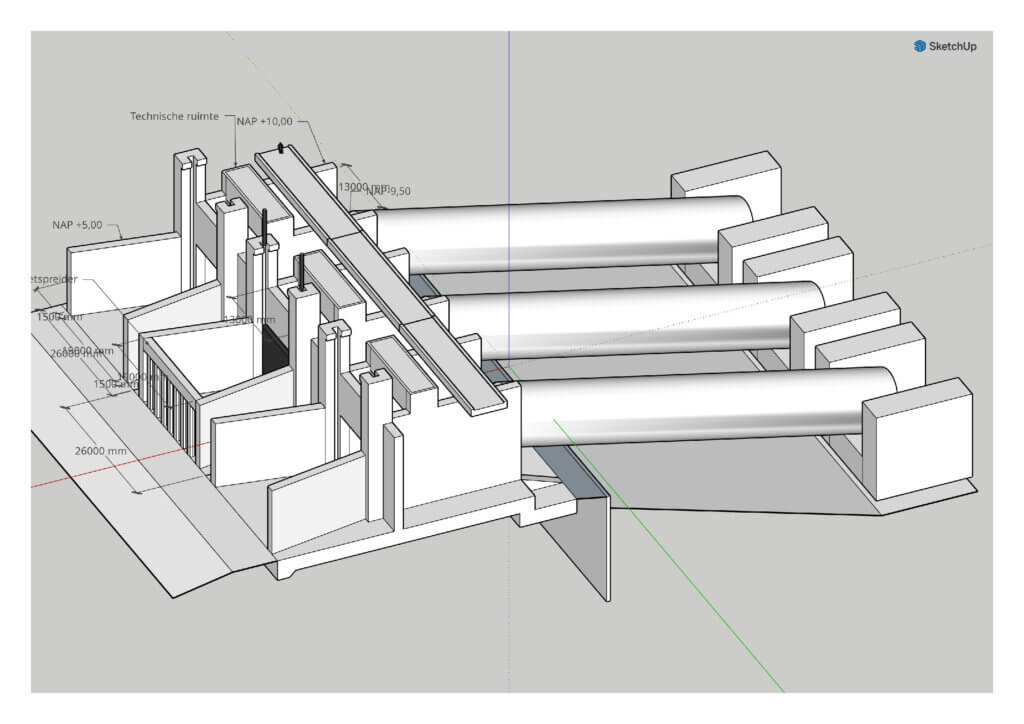Select the vertical-bar trash rack grille
The width and height of the screenshot is (1024, 724).
(x=170, y=401)
